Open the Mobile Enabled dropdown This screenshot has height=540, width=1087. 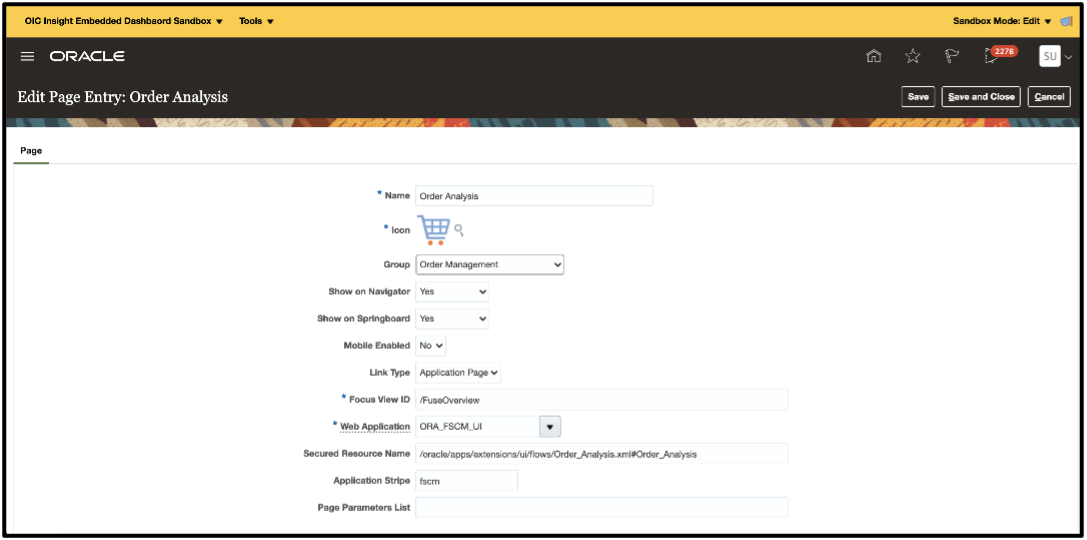[431, 345]
